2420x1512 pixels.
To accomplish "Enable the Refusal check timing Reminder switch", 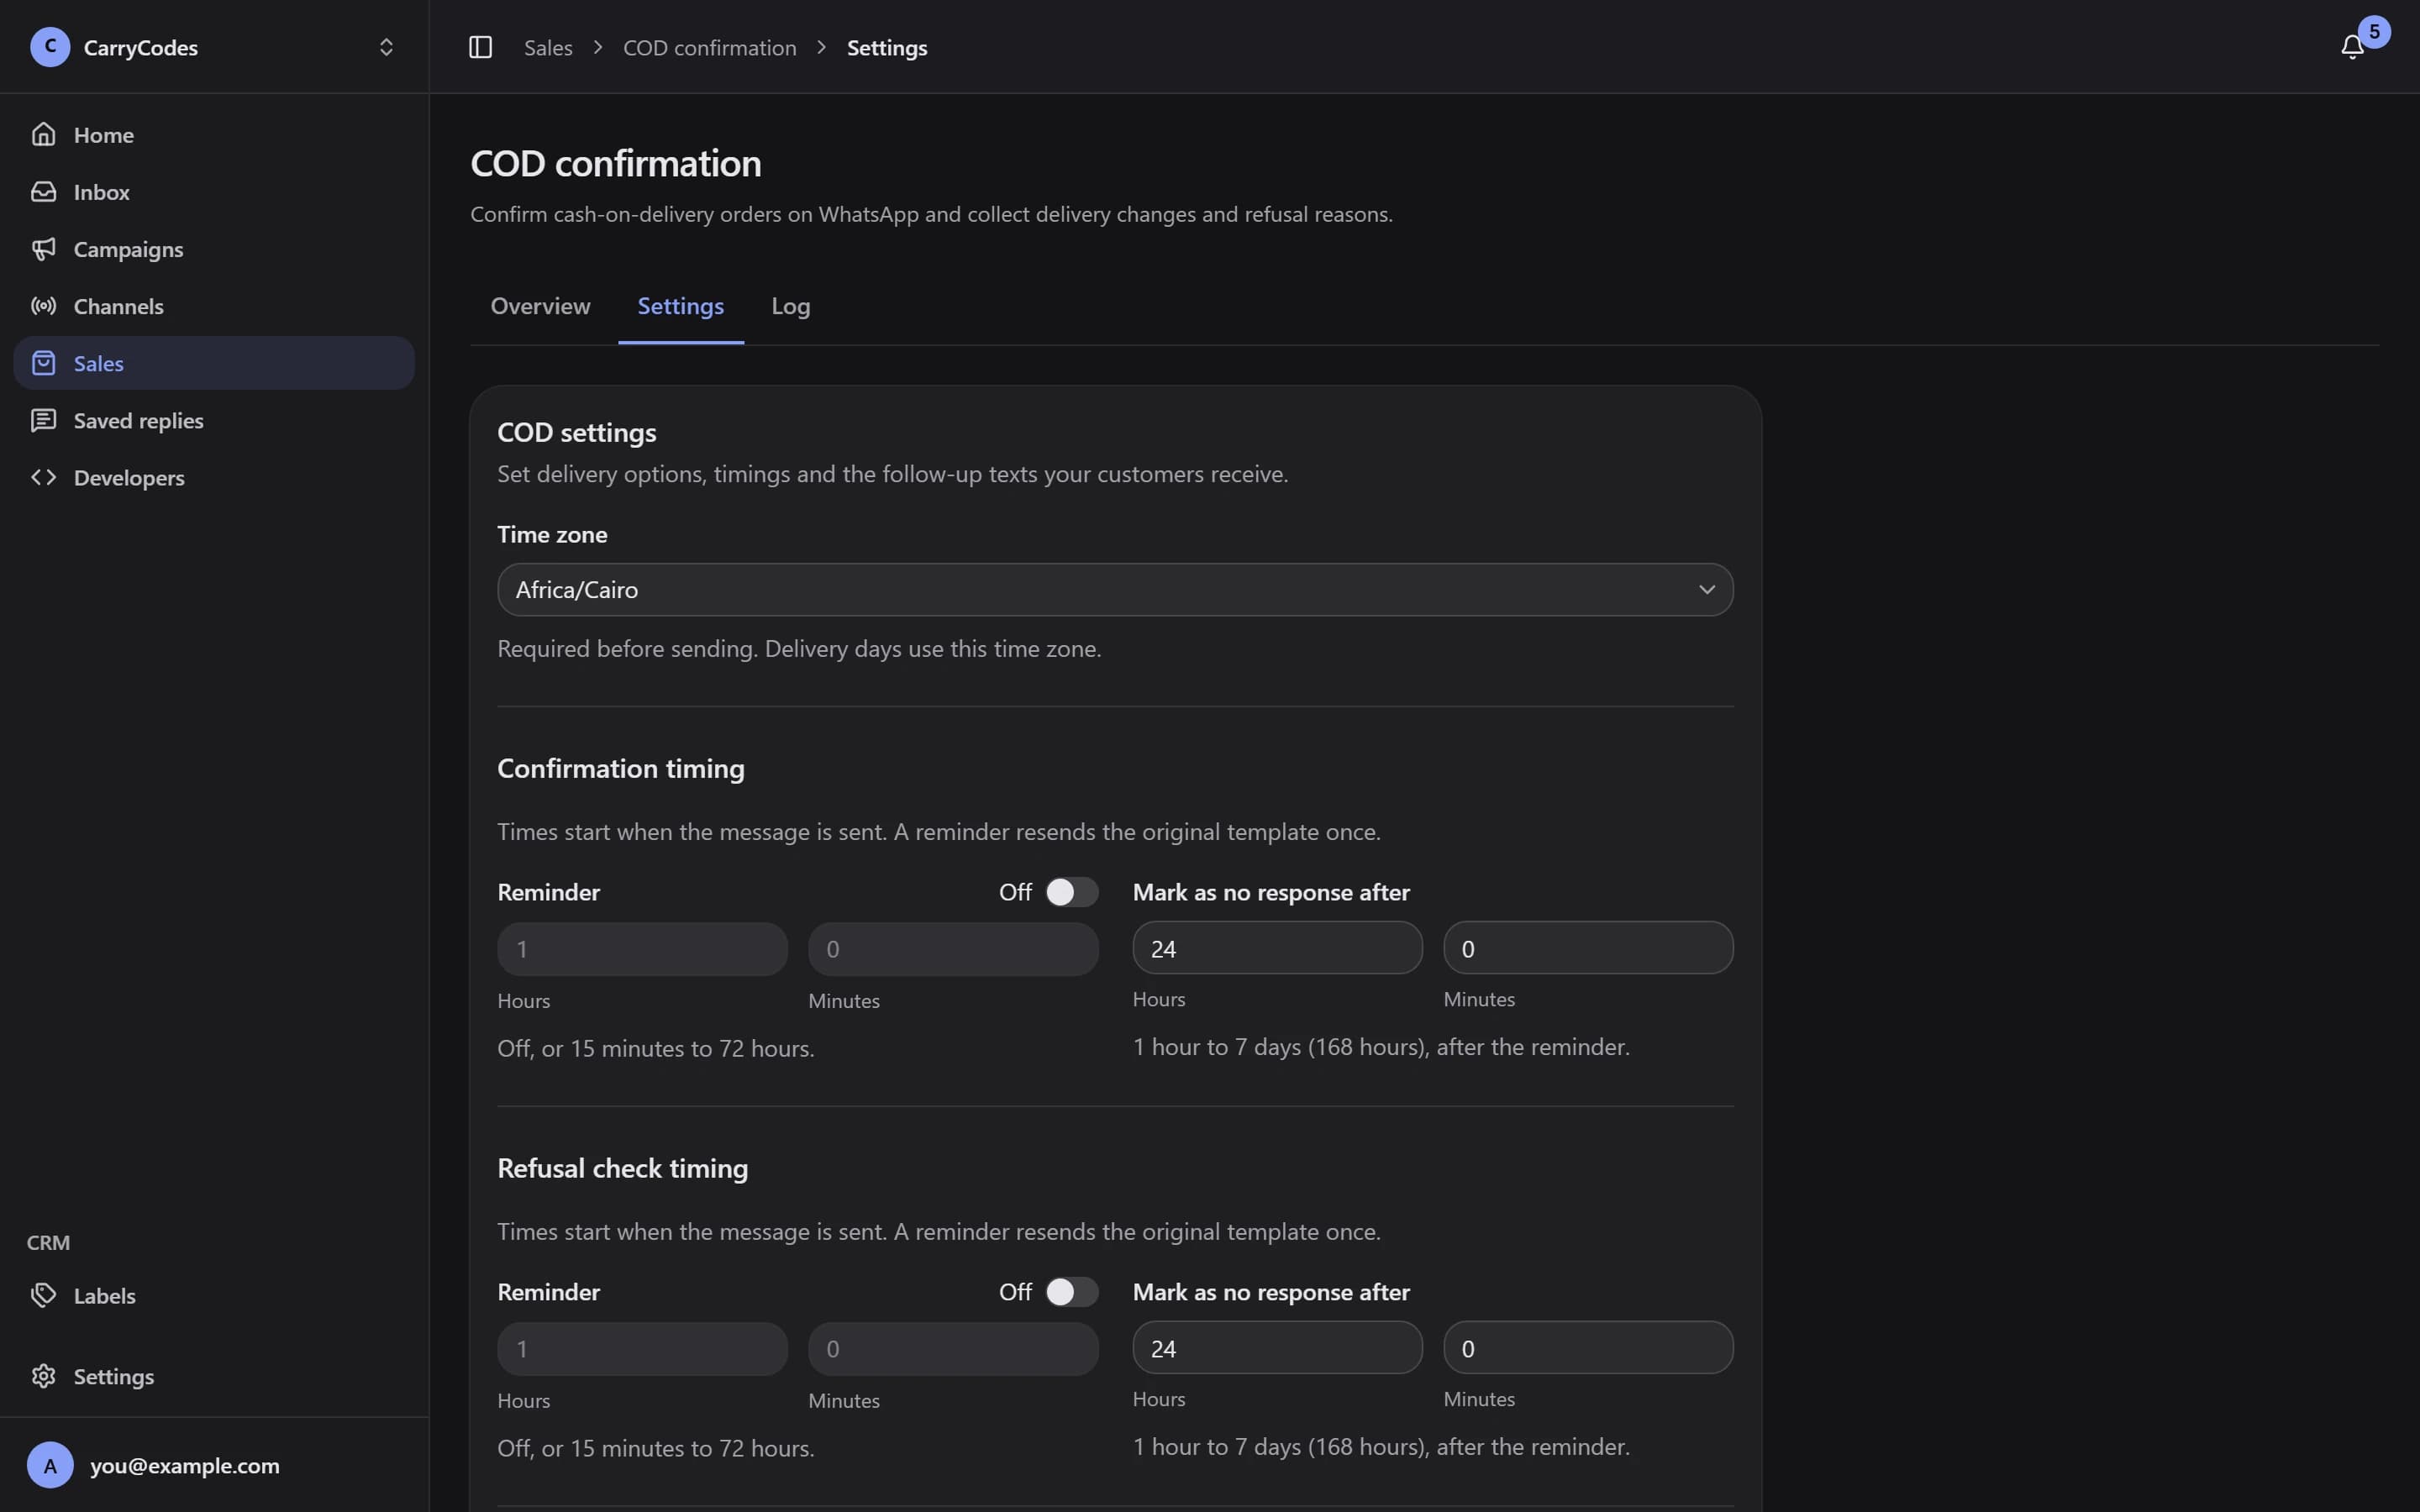I will pos(1071,1292).
